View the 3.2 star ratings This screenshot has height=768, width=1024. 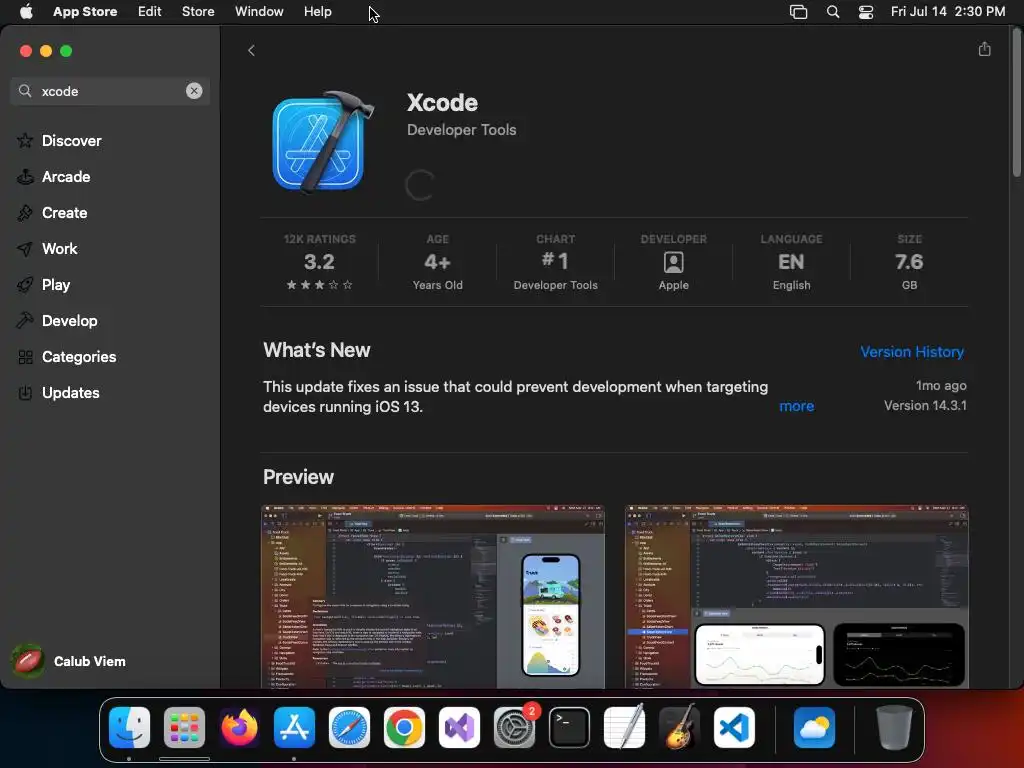click(319, 262)
